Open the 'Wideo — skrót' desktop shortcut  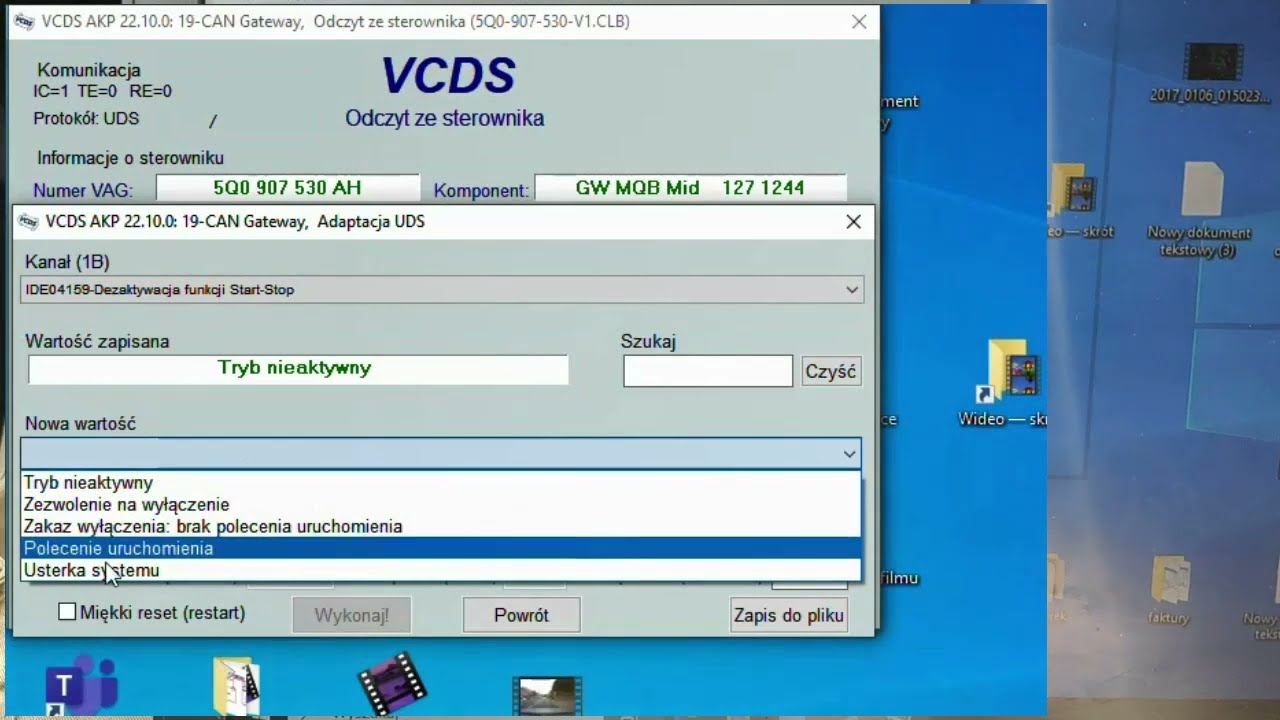click(1010, 383)
